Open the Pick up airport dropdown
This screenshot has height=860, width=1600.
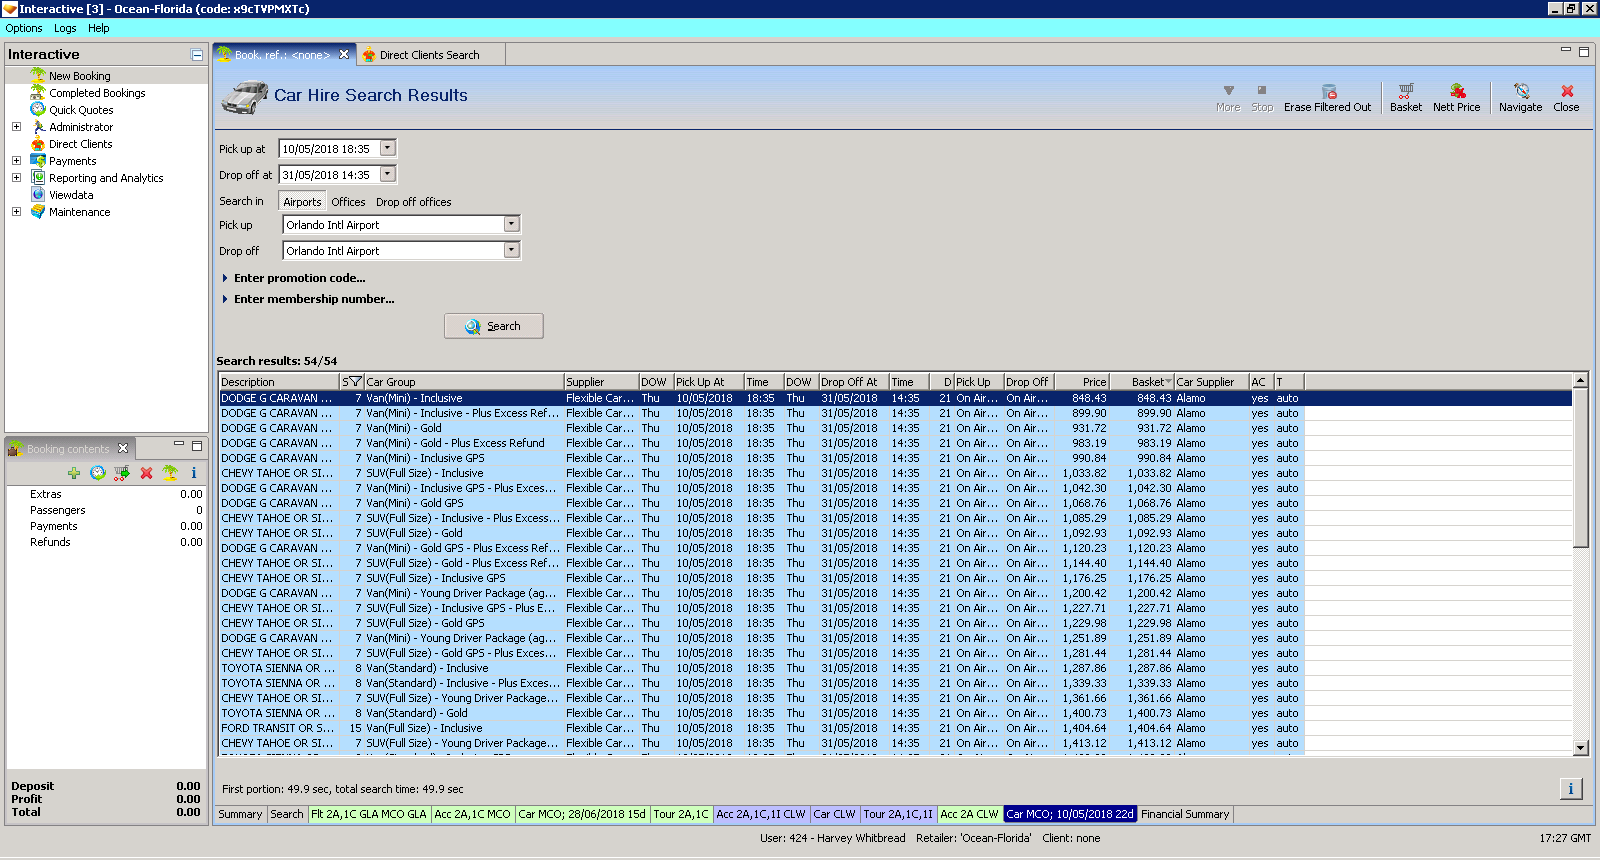point(511,225)
